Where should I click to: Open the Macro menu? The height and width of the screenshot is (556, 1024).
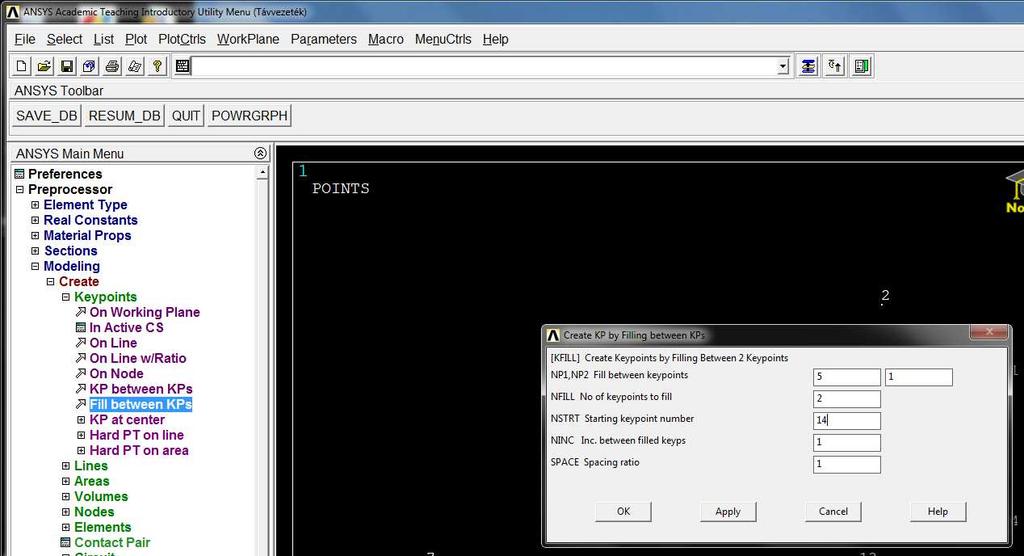tap(385, 39)
